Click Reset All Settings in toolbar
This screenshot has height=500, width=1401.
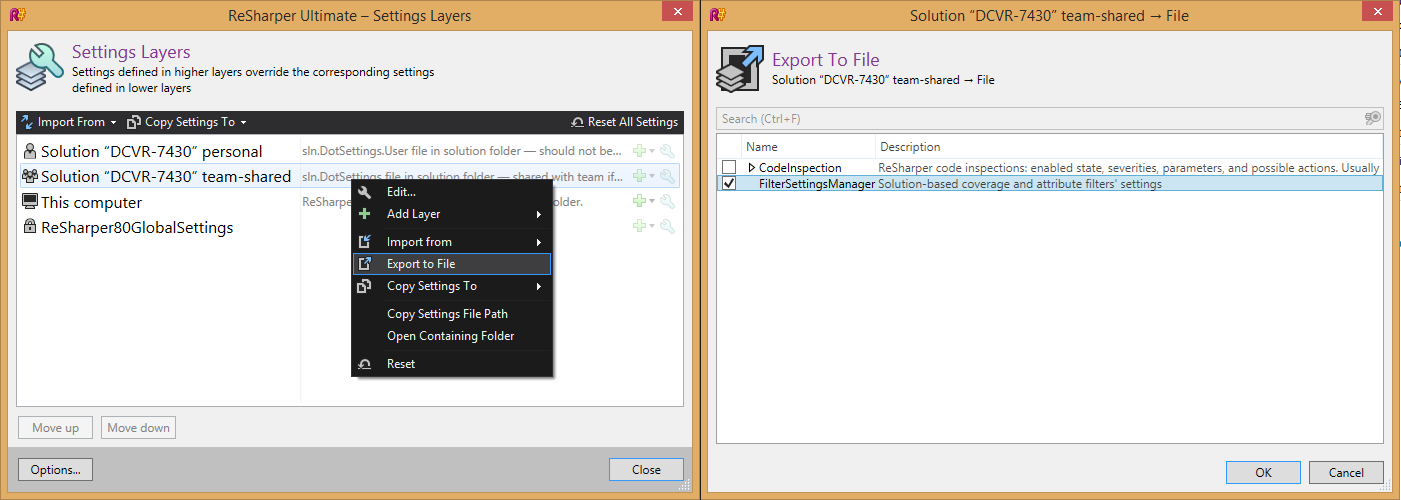click(624, 122)
